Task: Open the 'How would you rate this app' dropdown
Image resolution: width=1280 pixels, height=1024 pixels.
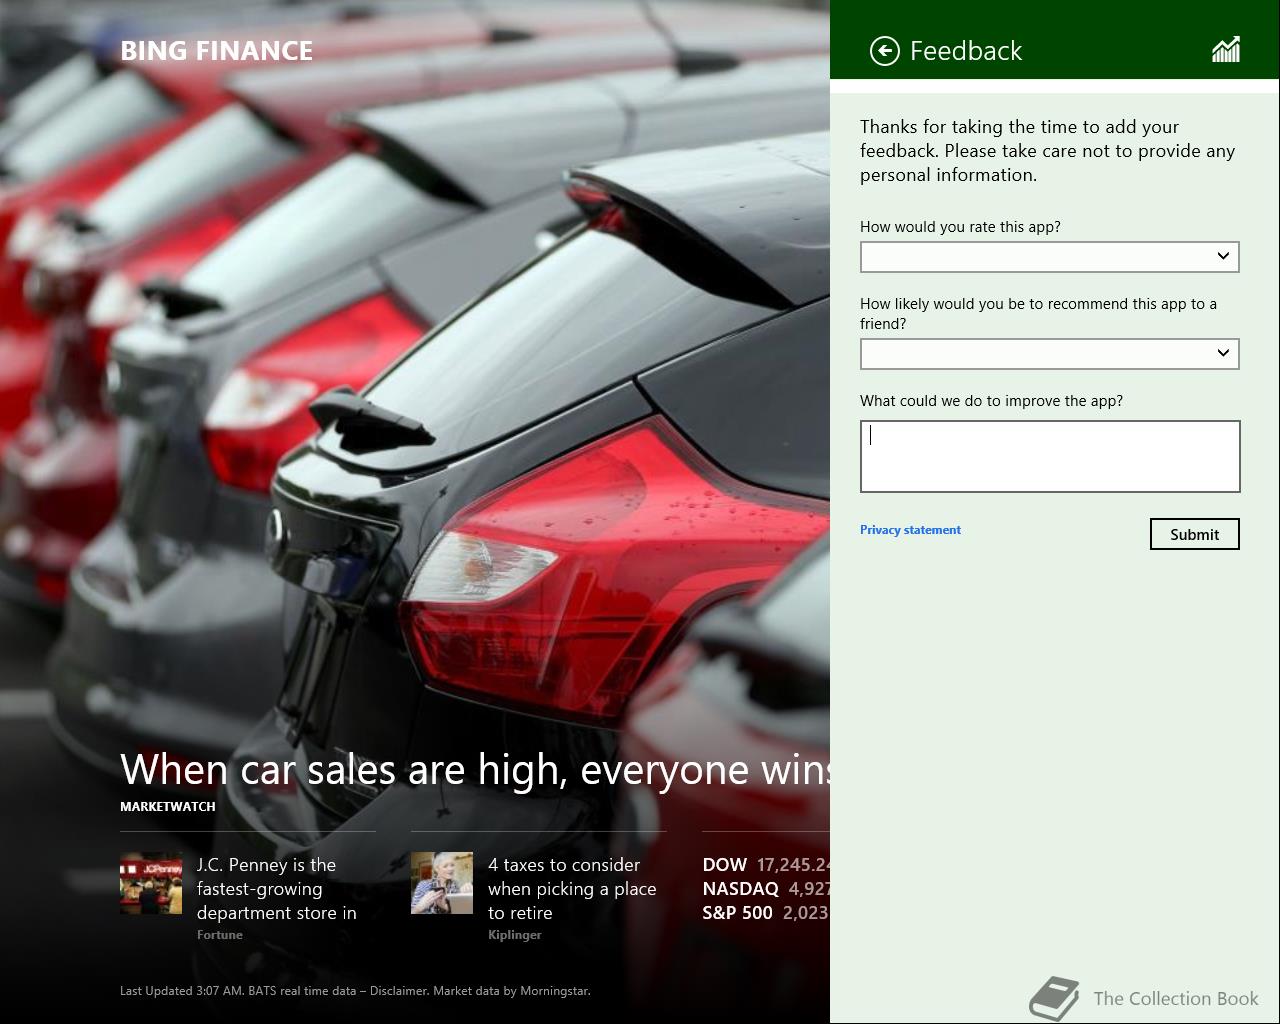Action: (x=1050, y=257)
